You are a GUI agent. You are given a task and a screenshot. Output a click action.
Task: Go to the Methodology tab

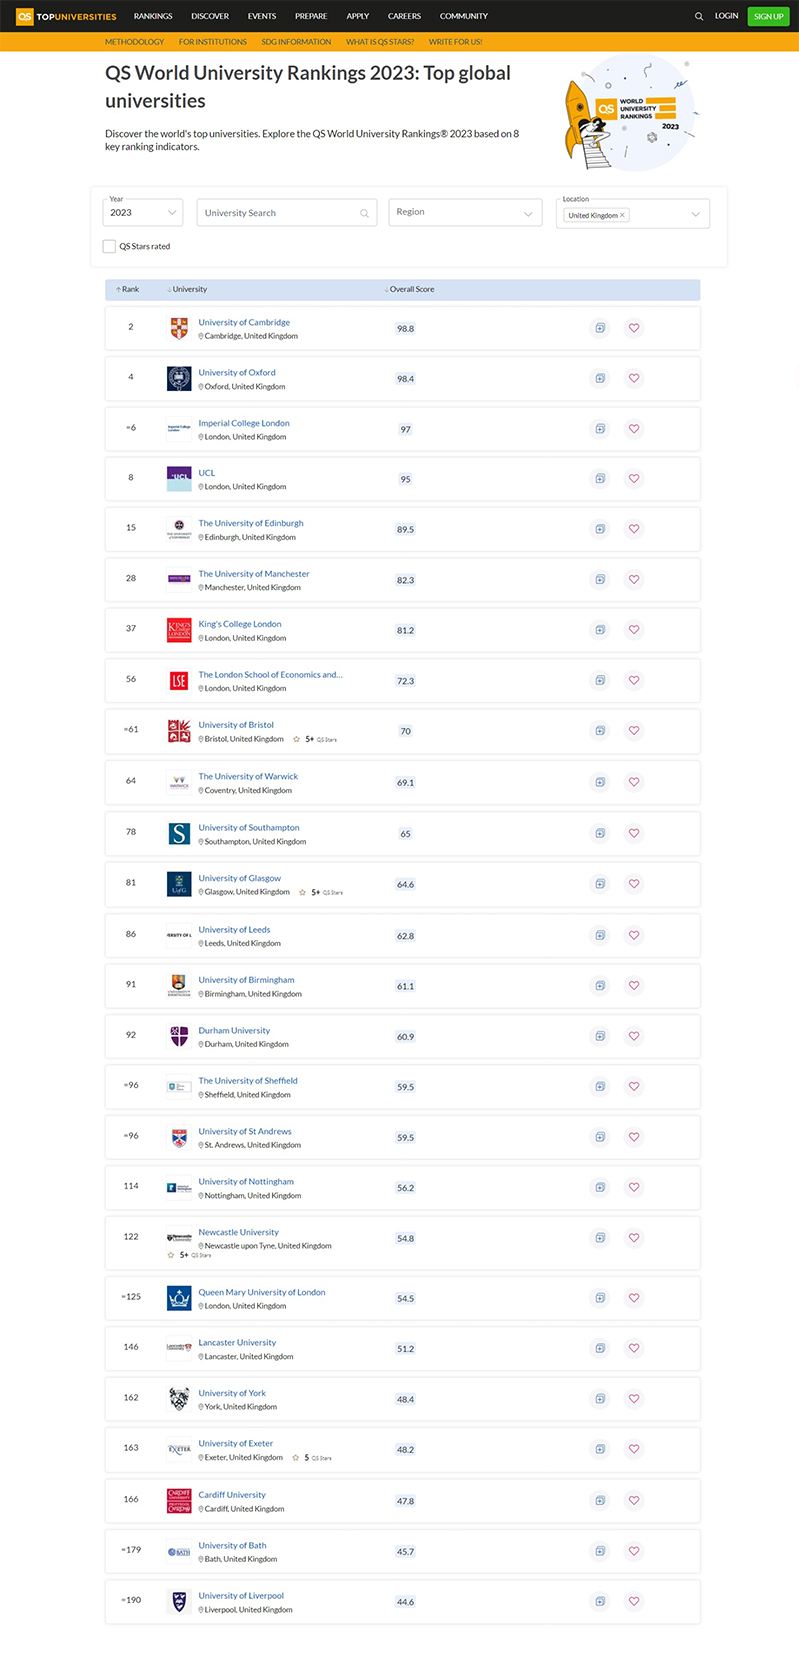pyautogui.click(x=134, y=42)
